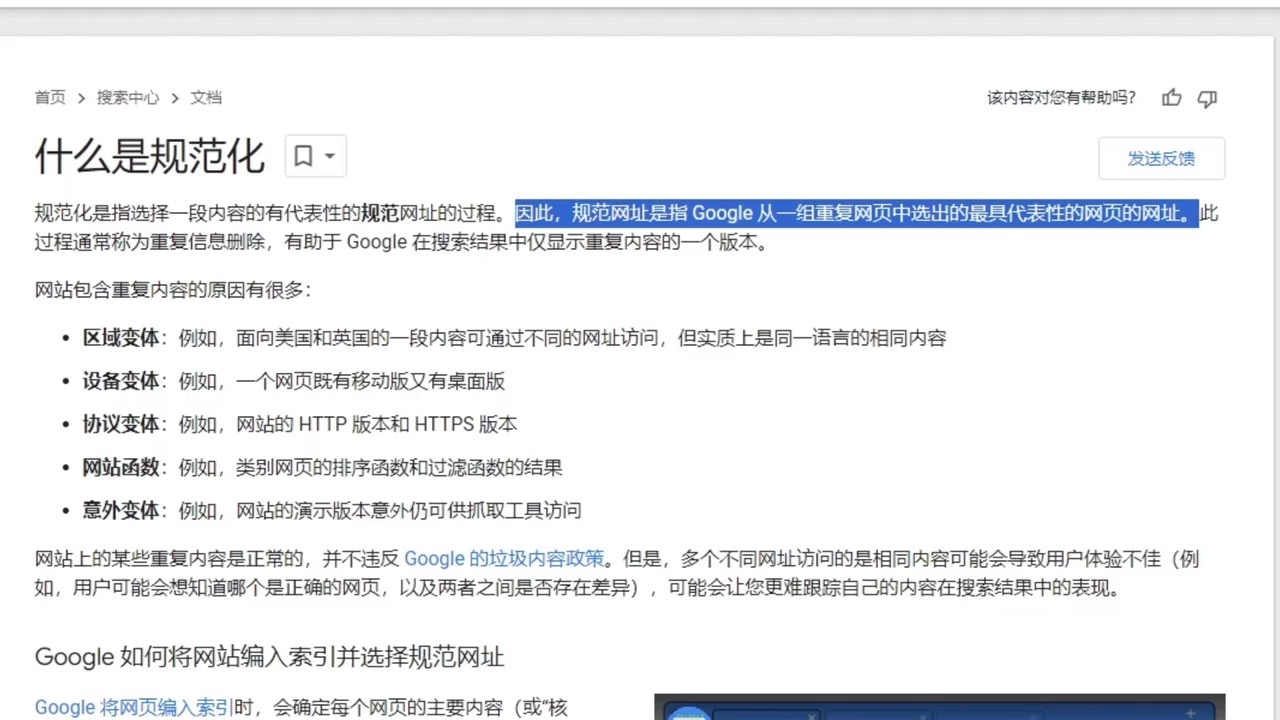Open 文档 breadcrumb link
The height and width of the screenshot is (720, 1280).
point(206,98)
